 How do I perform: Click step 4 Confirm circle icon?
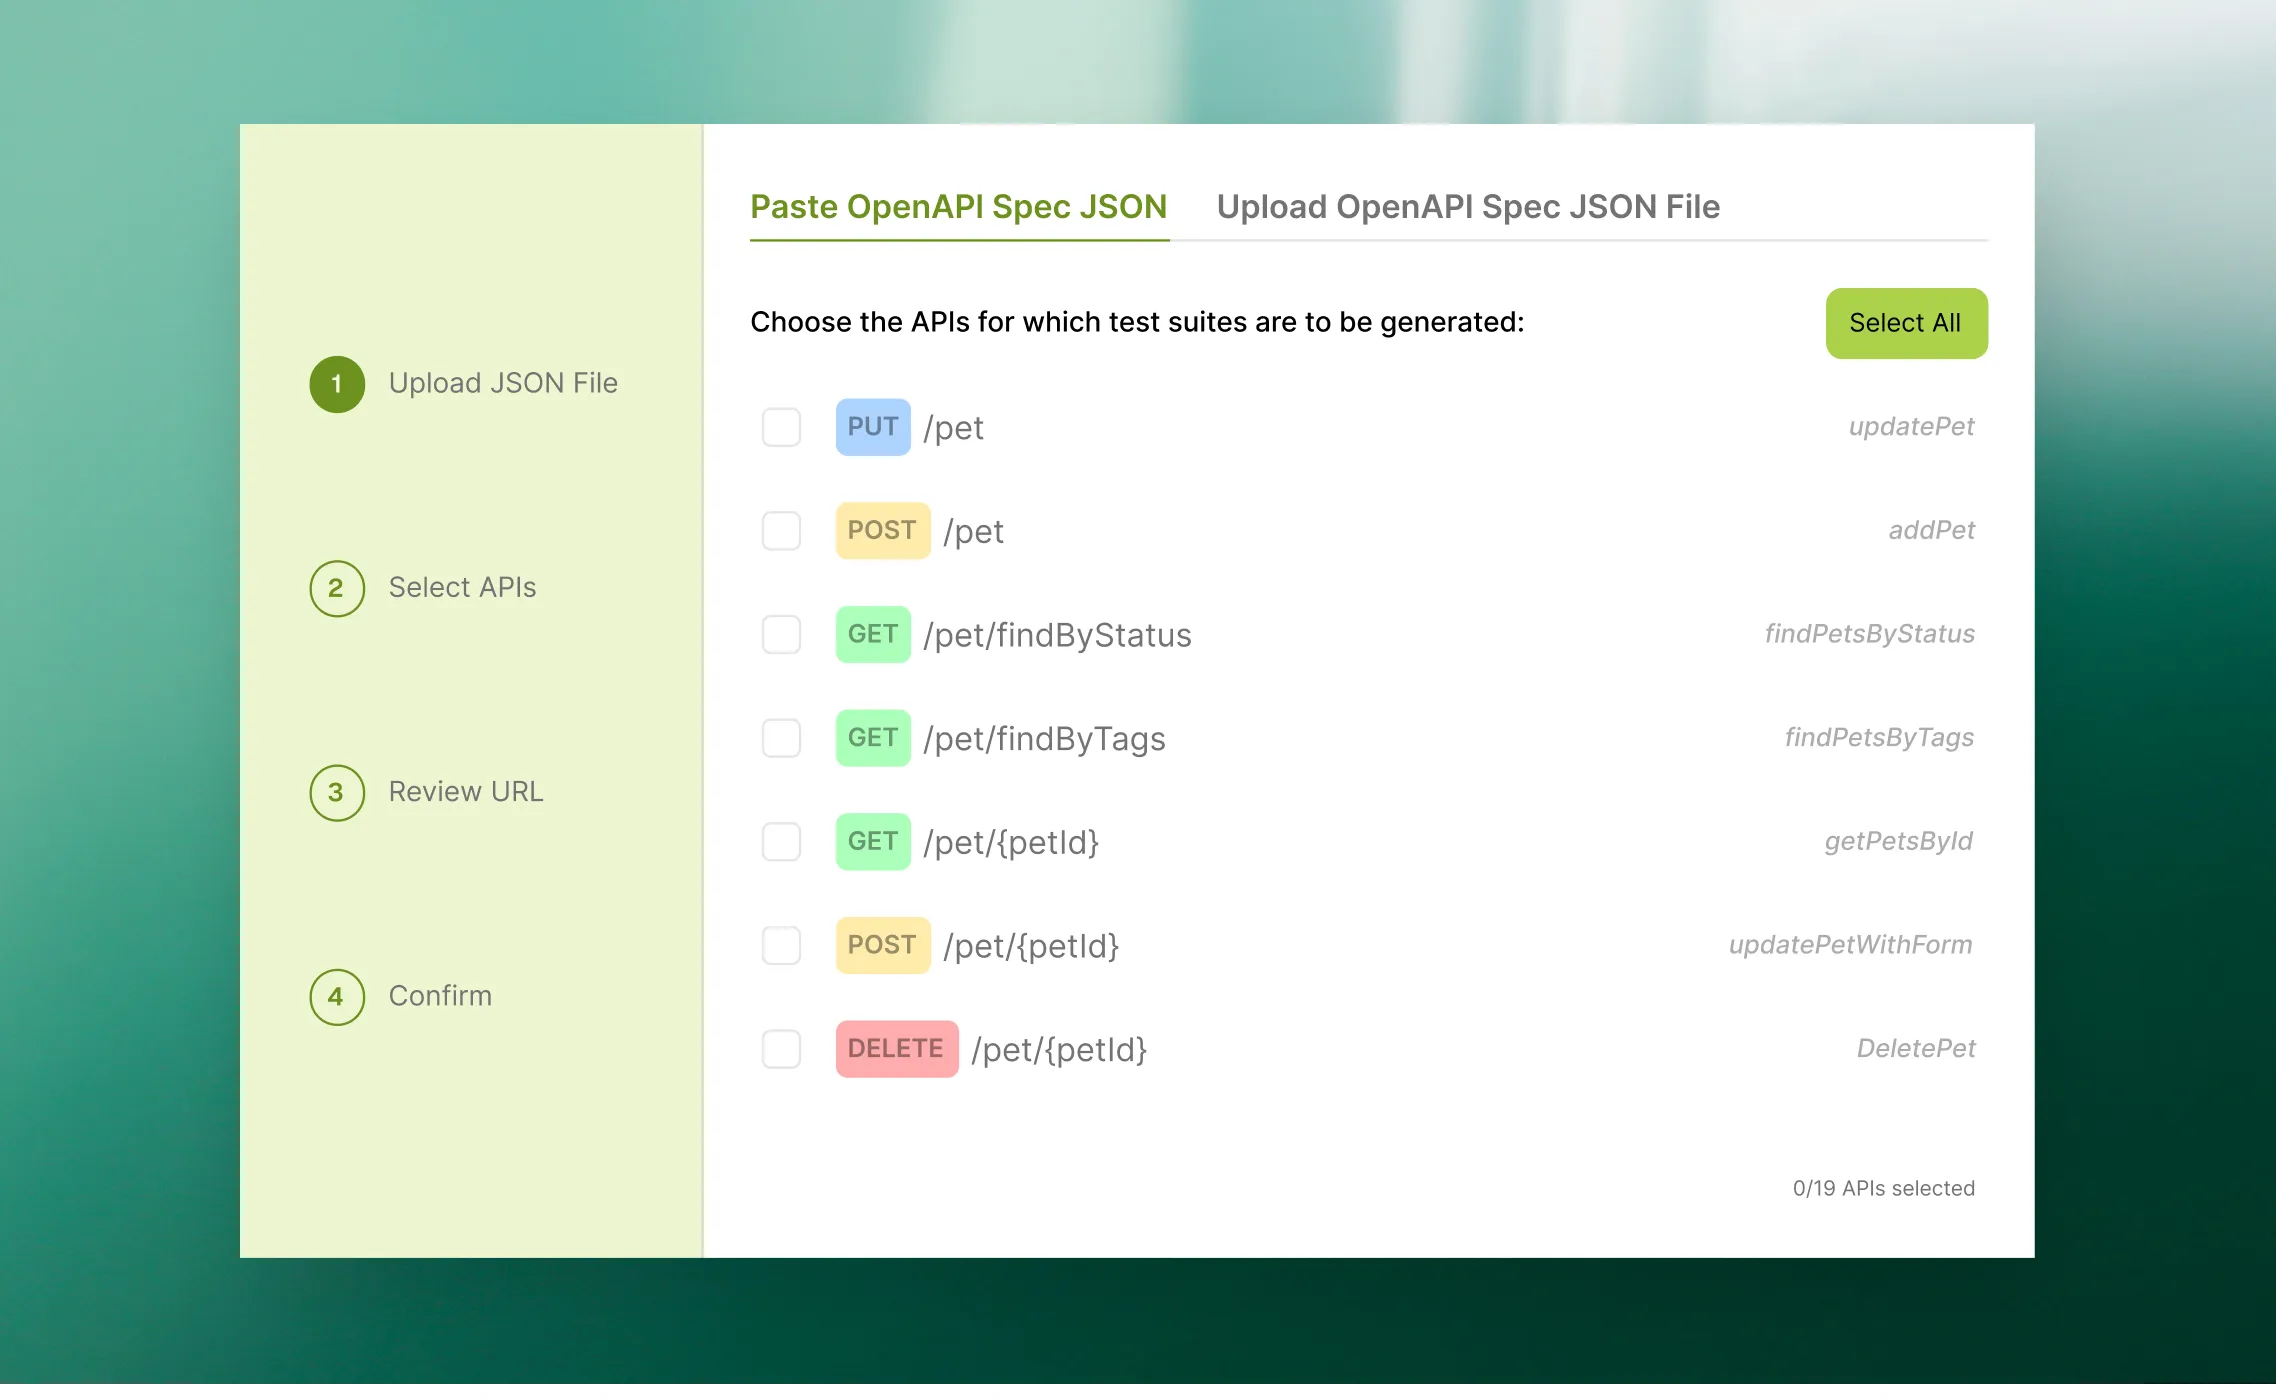[x=337, y=996]
